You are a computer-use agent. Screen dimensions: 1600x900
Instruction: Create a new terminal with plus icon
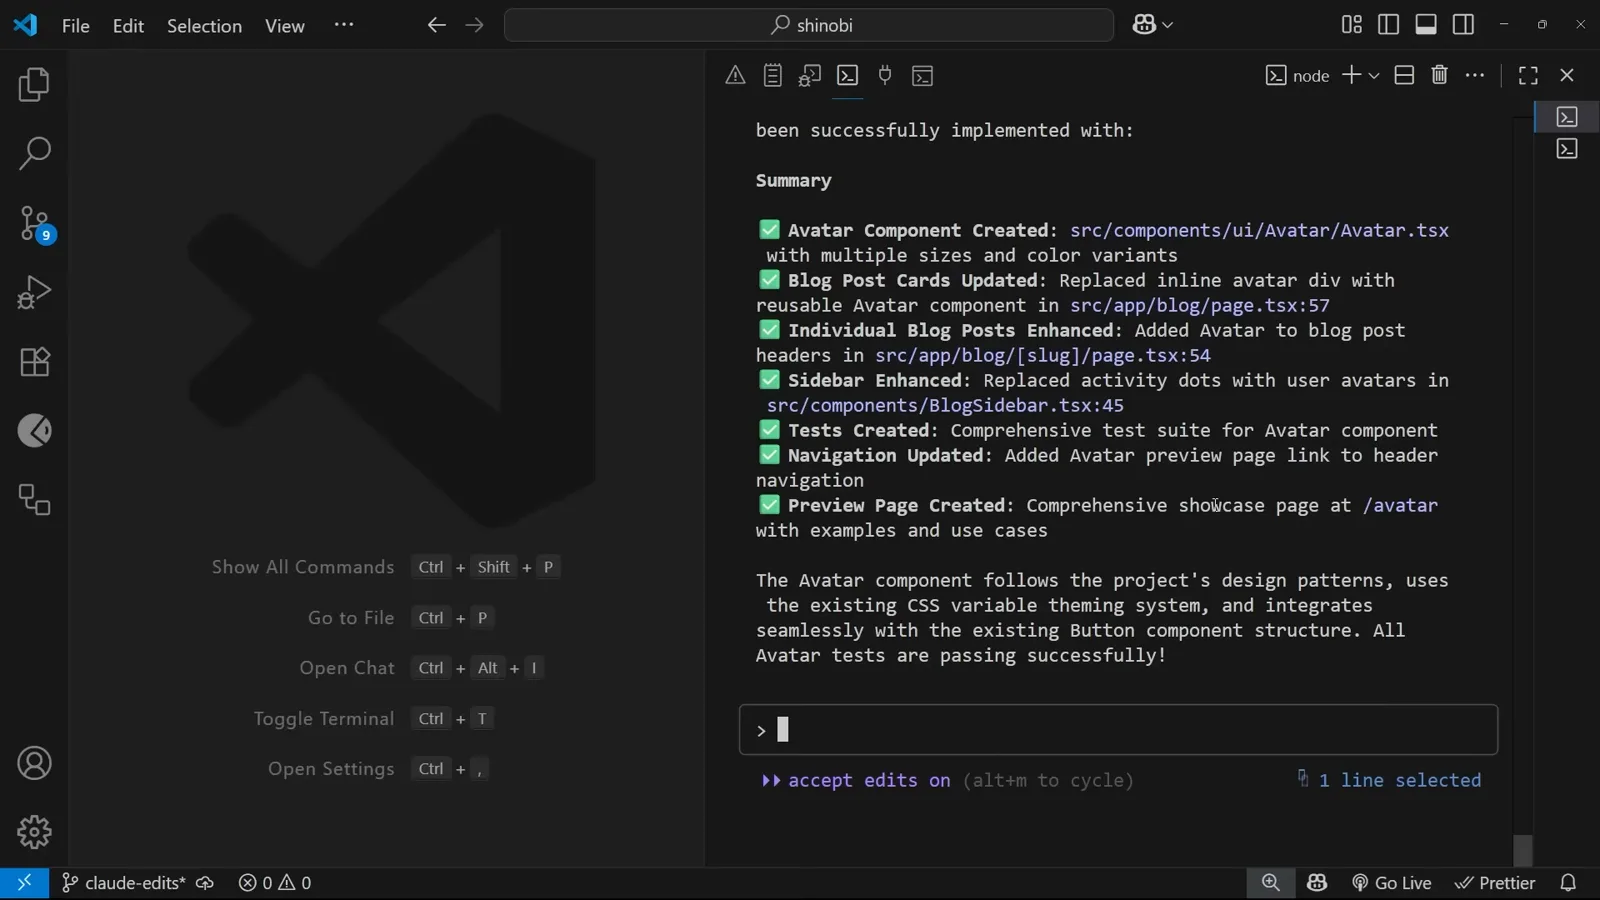[x=1351, y=75]
